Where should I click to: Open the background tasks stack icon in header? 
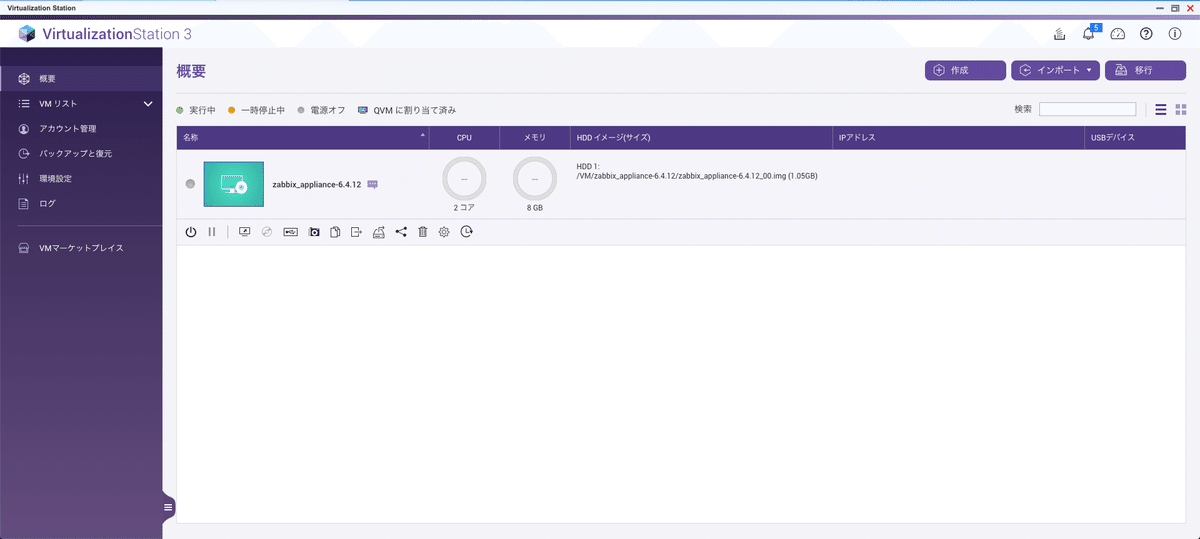point(1060,34)
